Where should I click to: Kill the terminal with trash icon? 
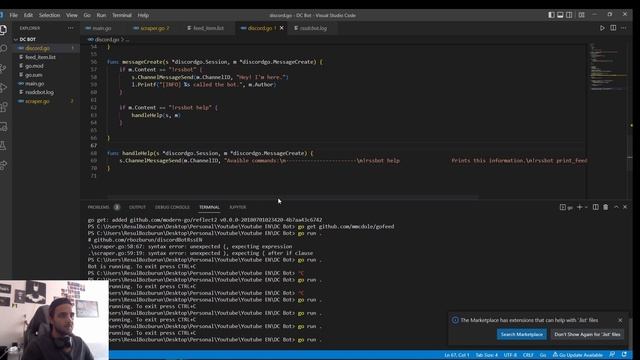tap(606, 207)
